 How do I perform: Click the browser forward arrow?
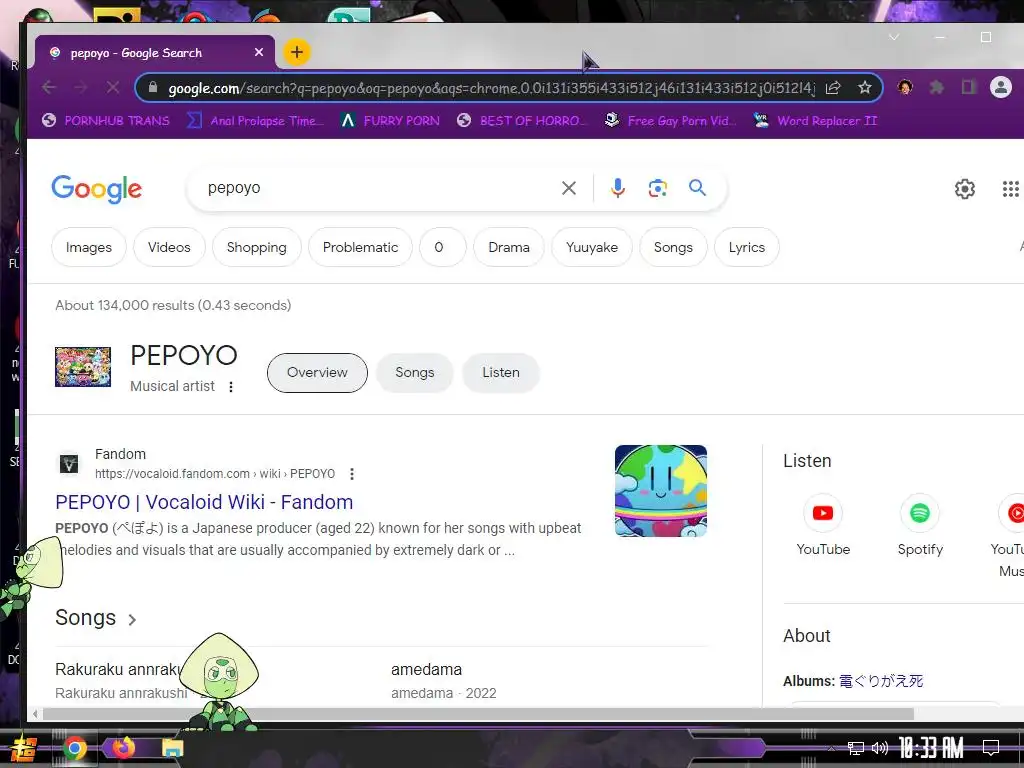[80, 88]
